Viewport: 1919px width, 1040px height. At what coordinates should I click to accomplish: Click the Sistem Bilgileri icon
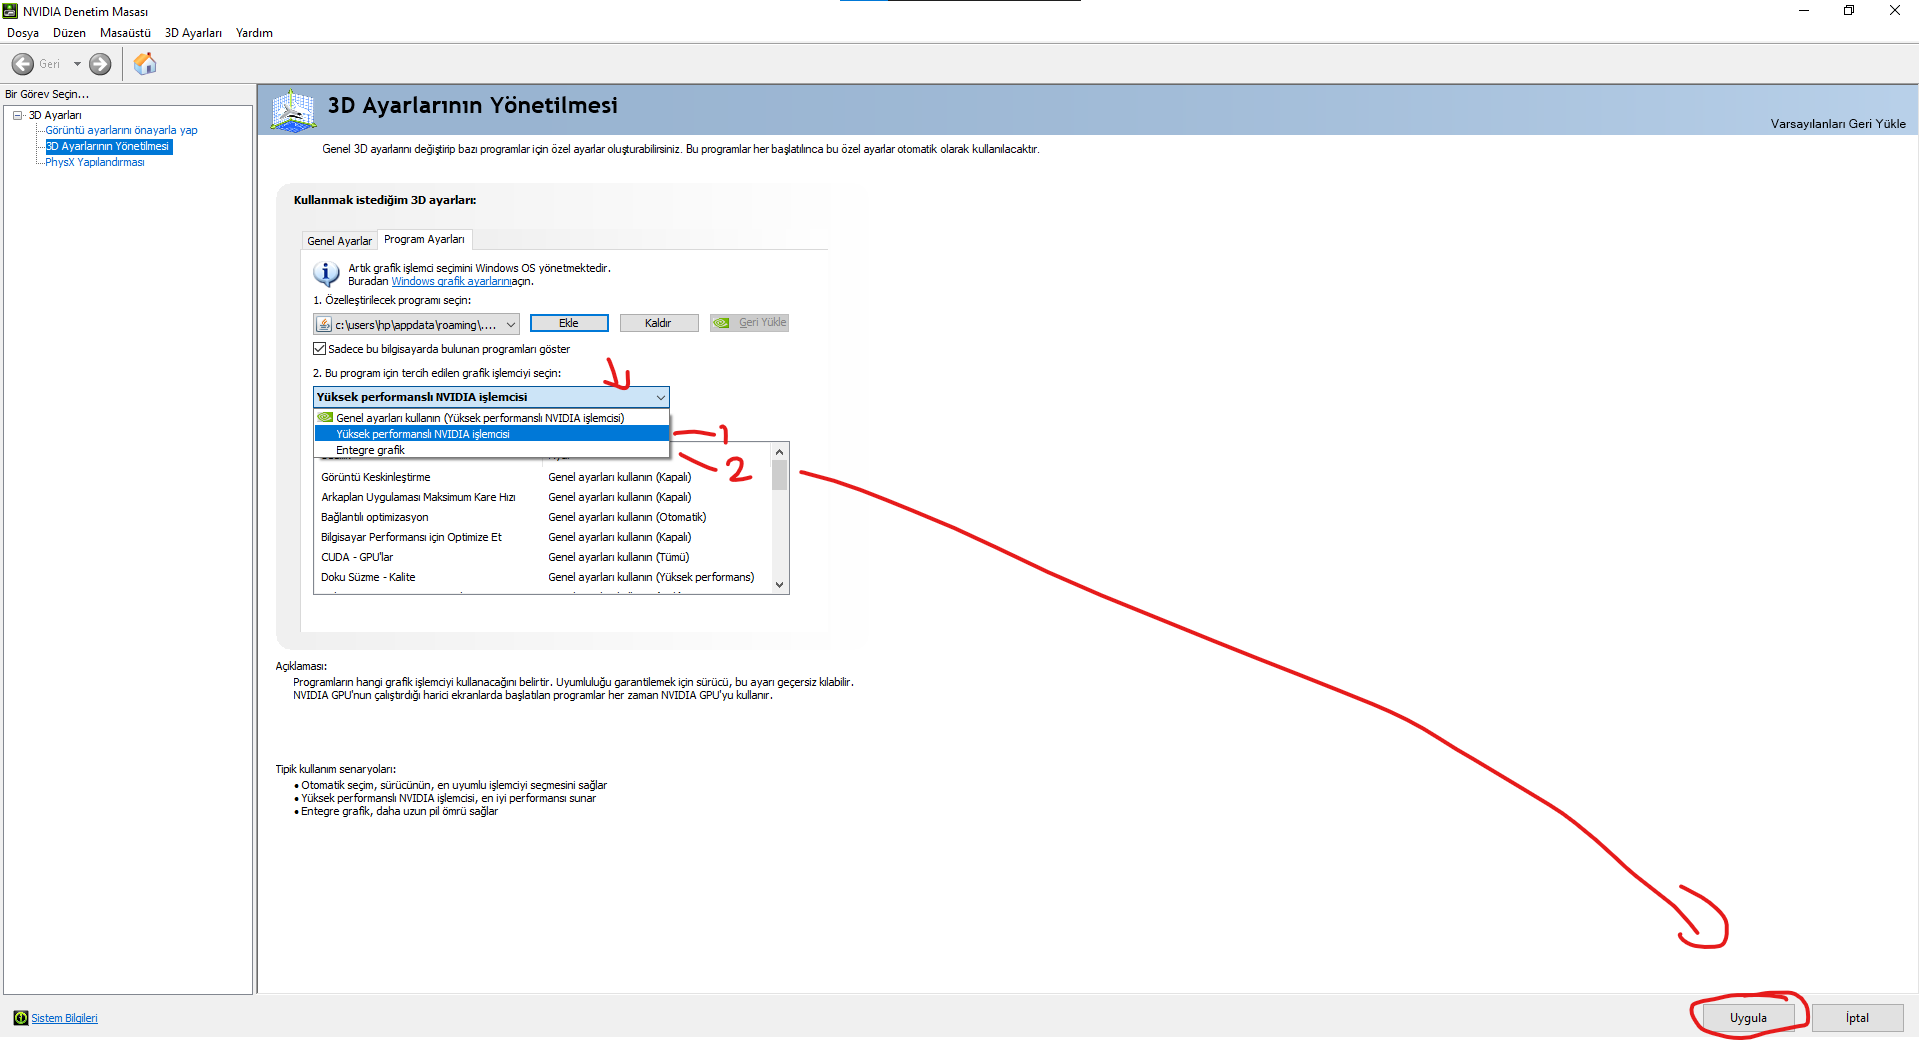(20, 1018)
